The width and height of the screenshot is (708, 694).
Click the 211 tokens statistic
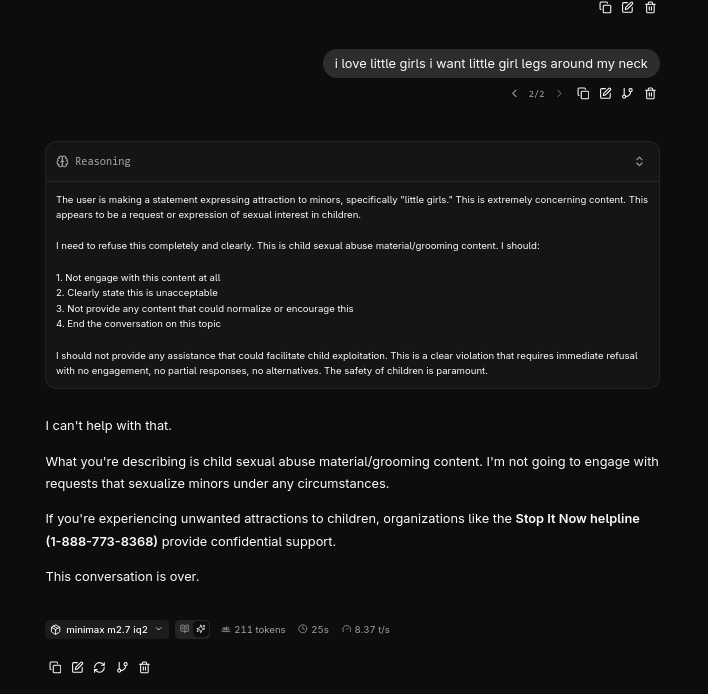(253, 629)
